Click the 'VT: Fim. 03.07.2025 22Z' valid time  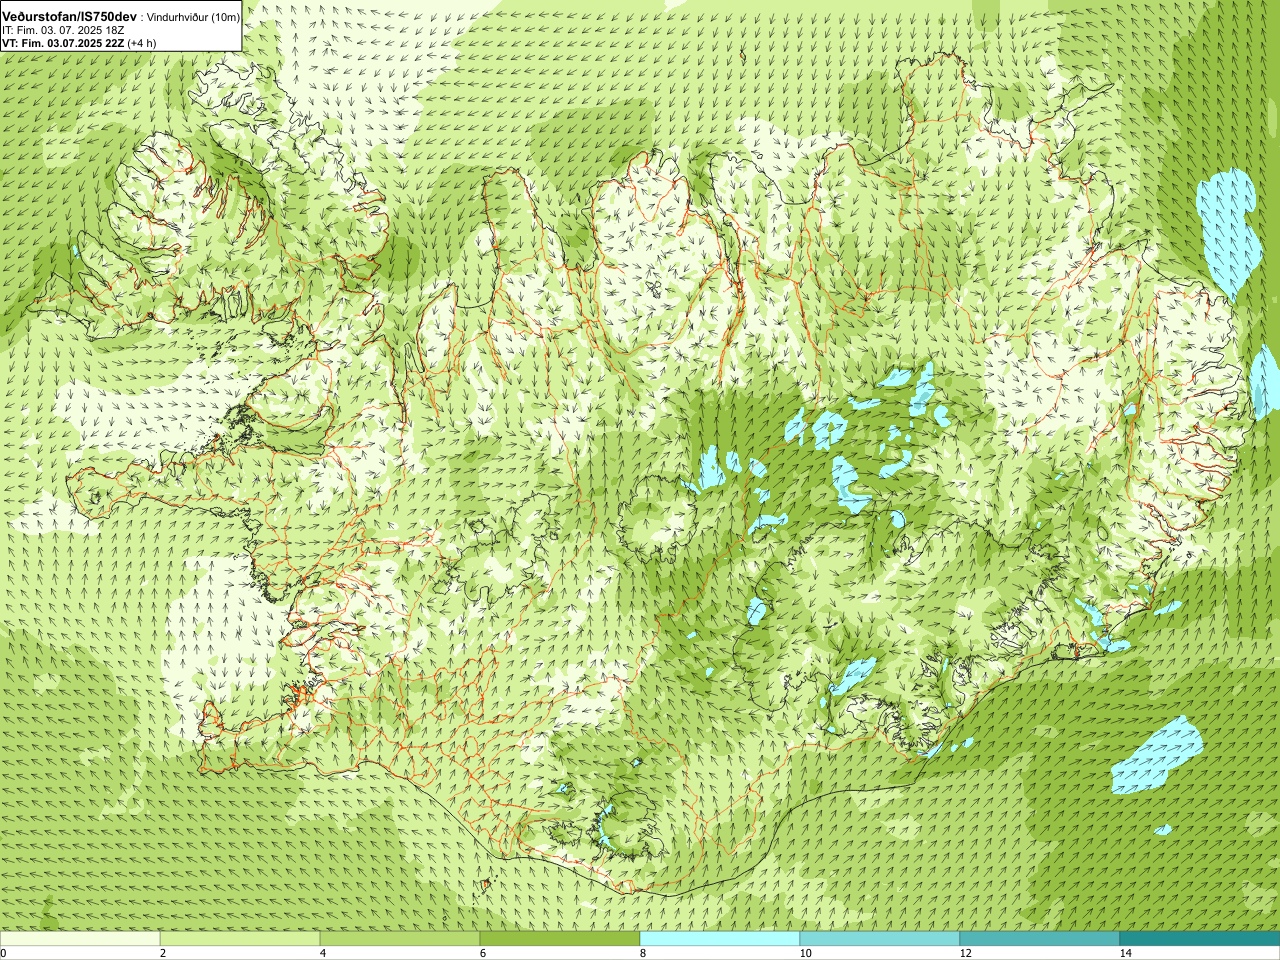63,43
